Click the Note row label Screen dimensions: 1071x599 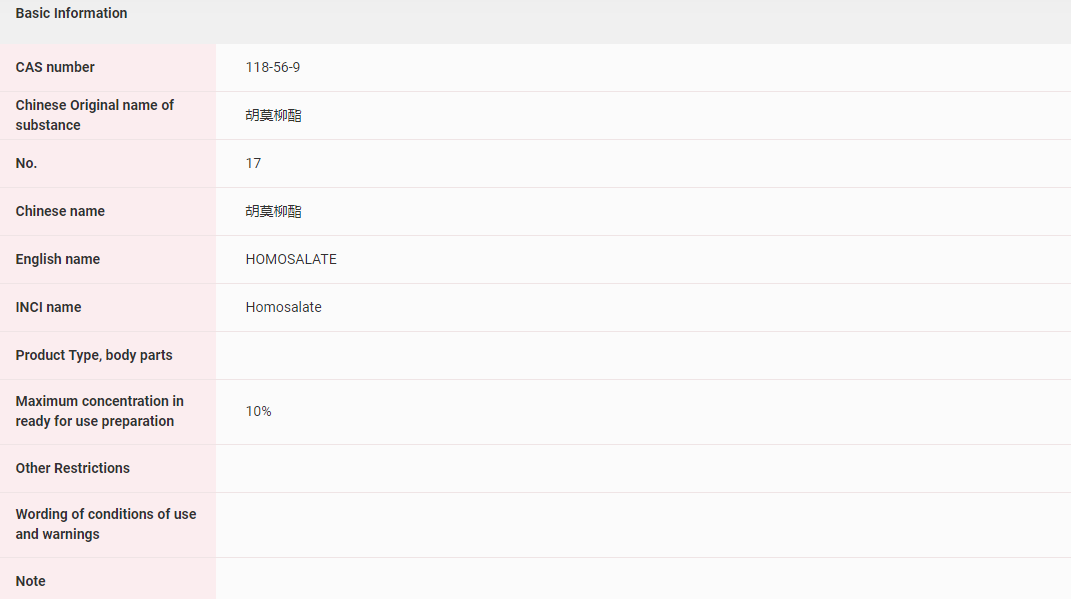(x=30, y=582)
